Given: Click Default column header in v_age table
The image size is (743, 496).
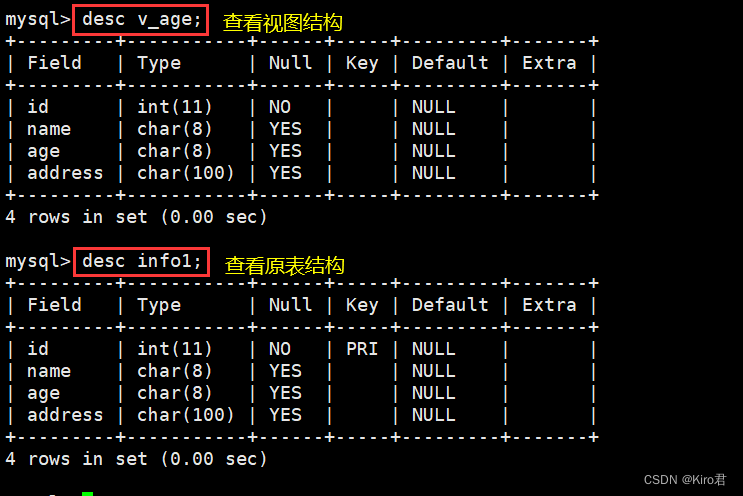Looking at the screenshot, I should tap(450, 63).
